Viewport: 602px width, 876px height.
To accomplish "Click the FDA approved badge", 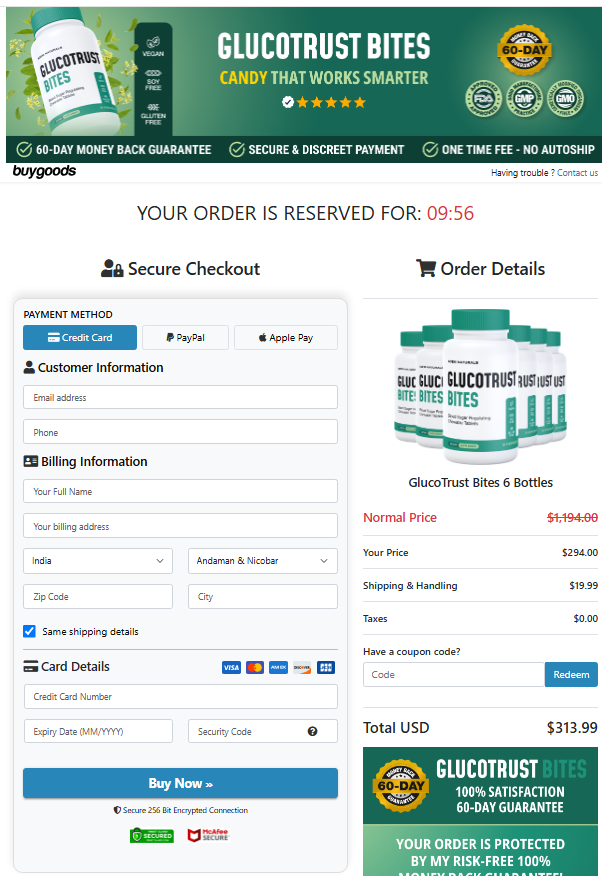I will (x=482, y=98).
